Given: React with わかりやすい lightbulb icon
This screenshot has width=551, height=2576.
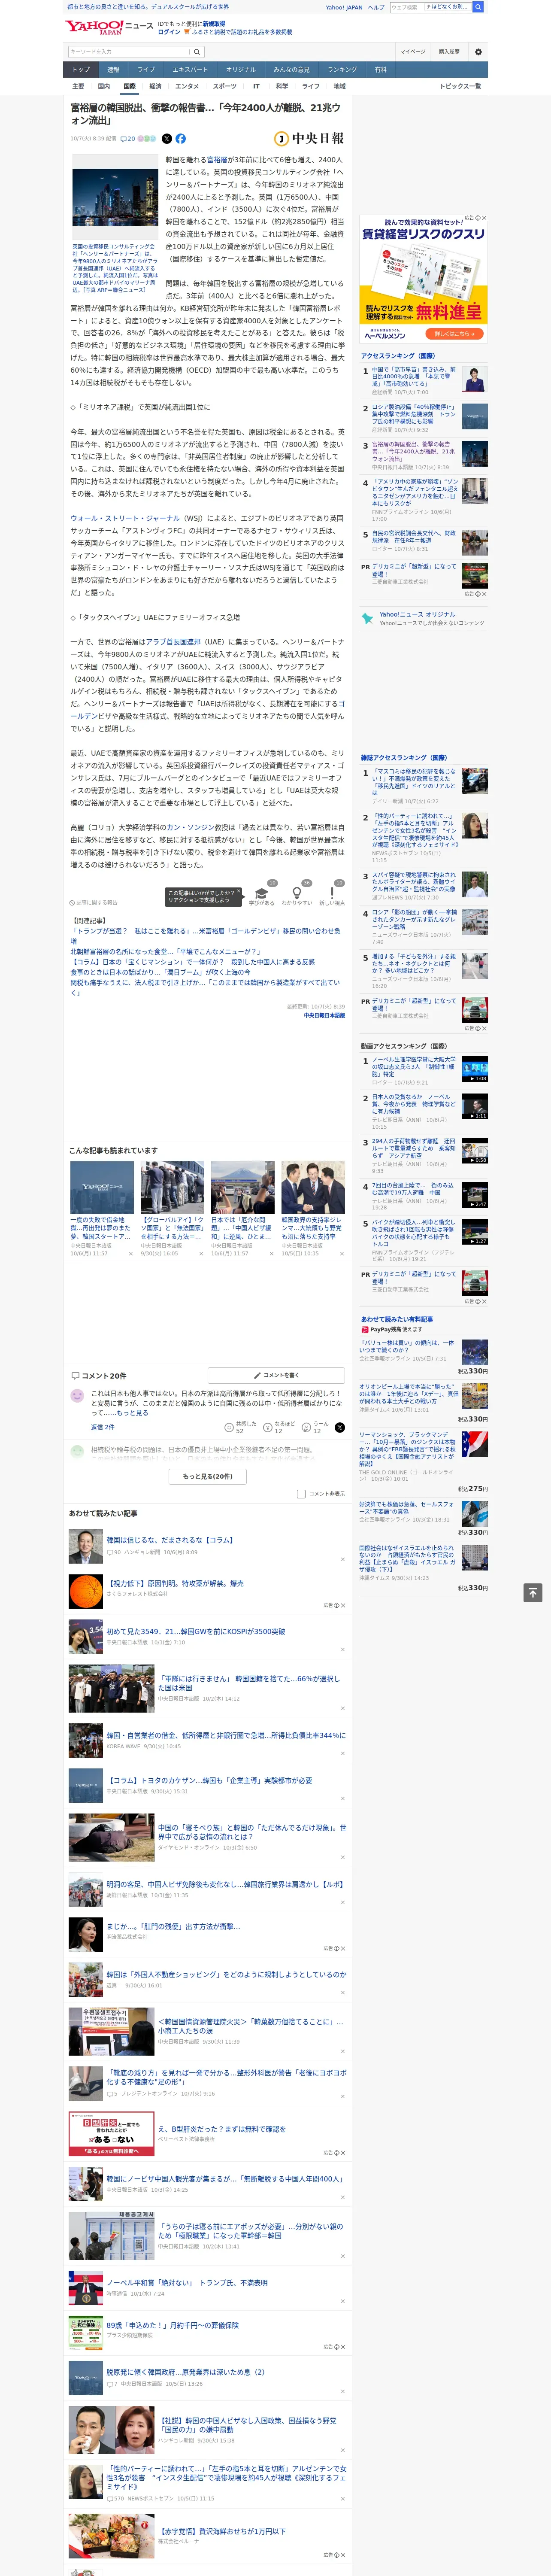Looking at the screenshot, I should [x=296, y=892].
